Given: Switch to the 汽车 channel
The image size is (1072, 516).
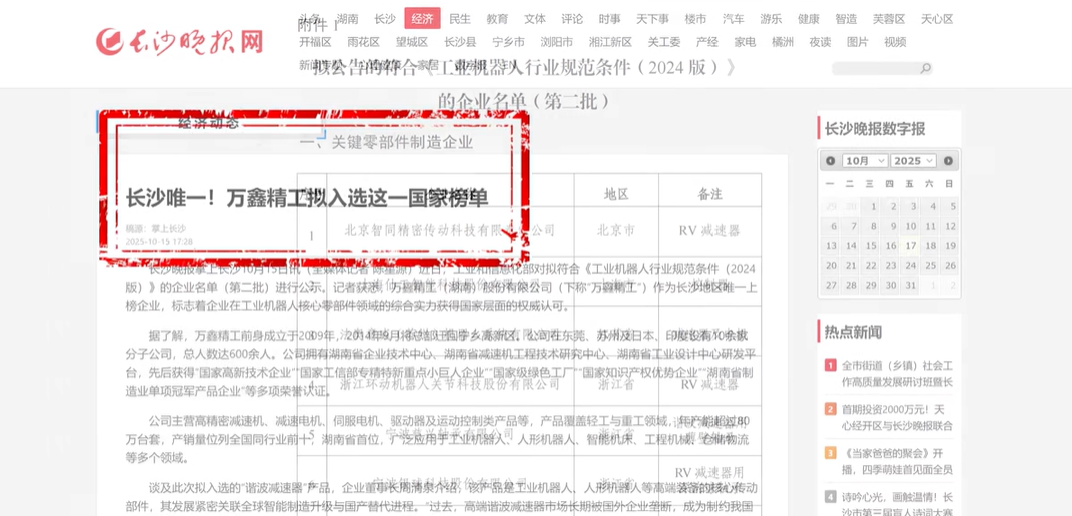Looking at the screenshot, I should coord(733,19).
